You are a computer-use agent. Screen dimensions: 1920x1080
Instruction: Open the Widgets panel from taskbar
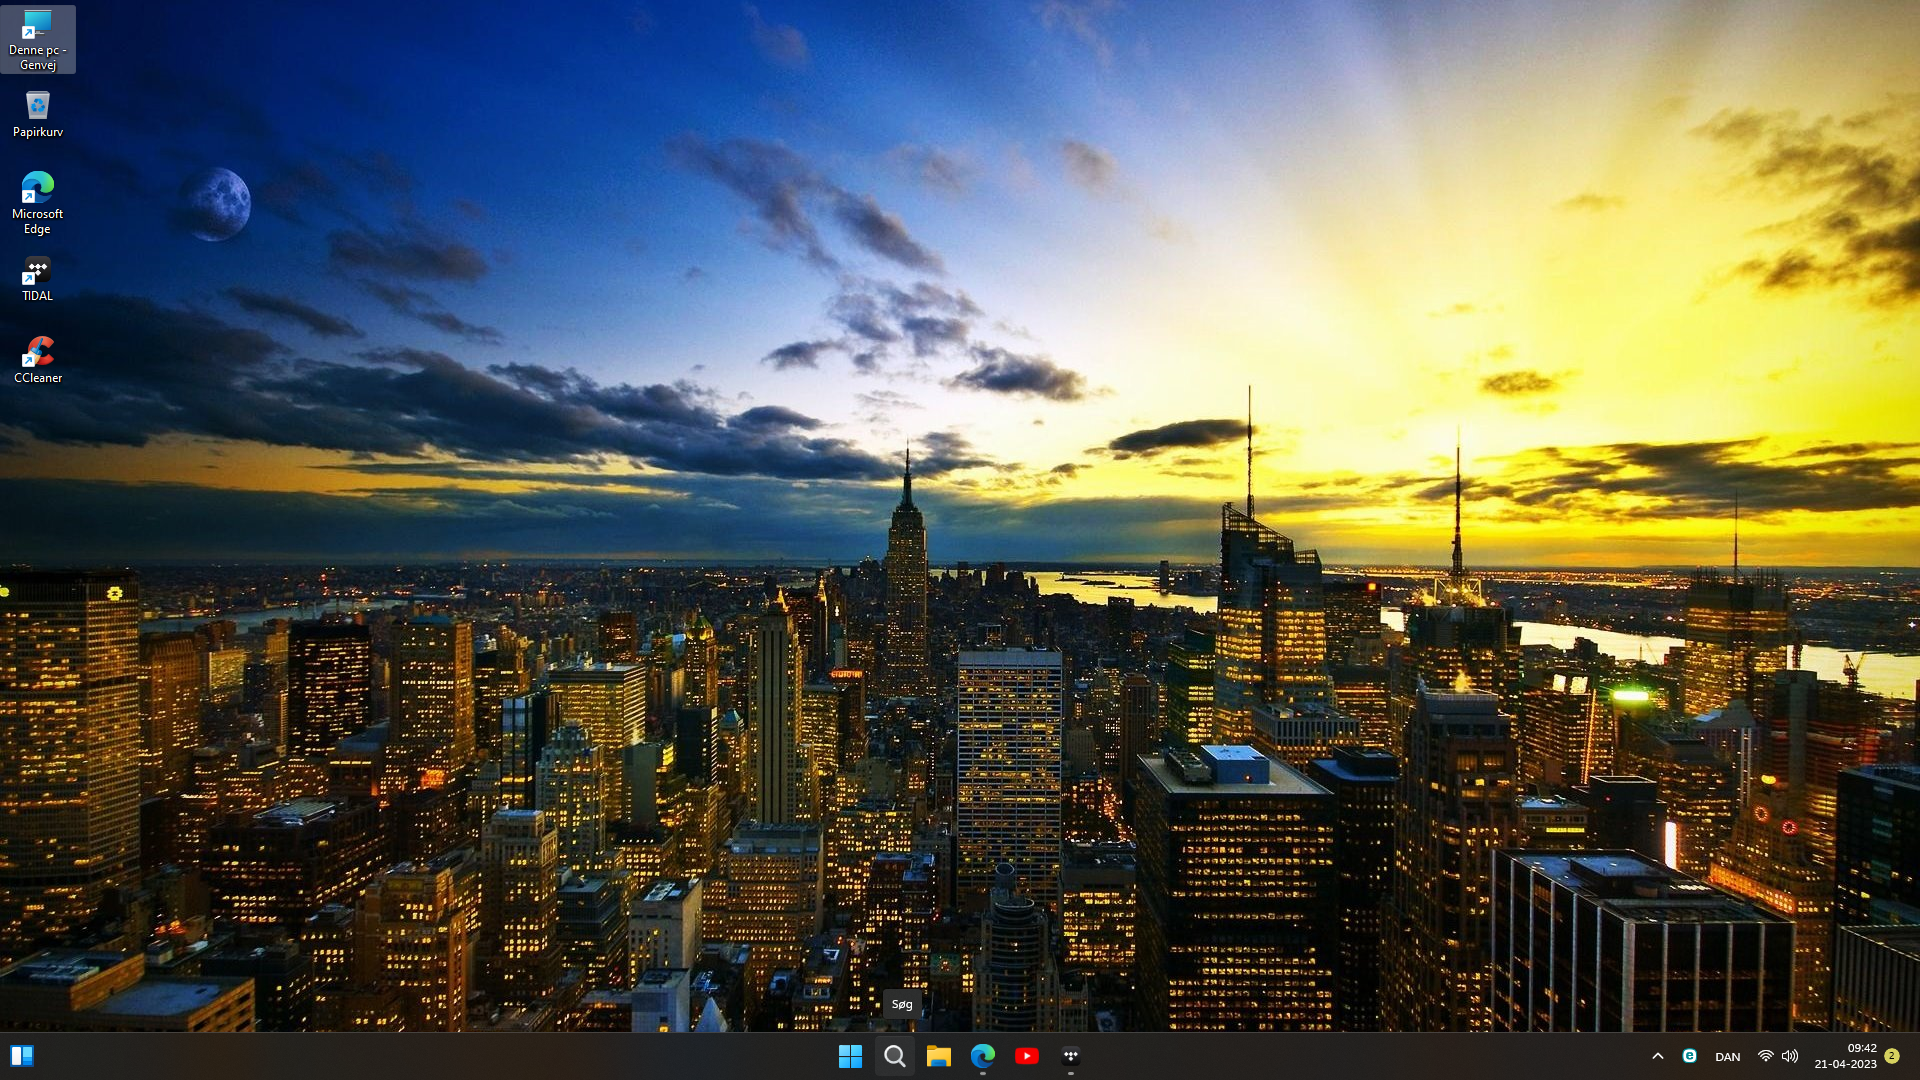tap(21, 1056)
